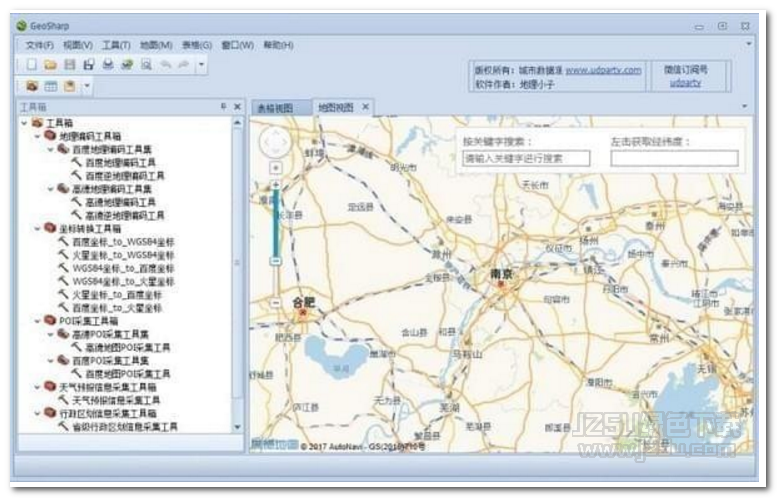Image resolution: width=777 pixels, height=498 pixels.
Task: Collapse the root 工具箱 tree node
Action: 24,122
